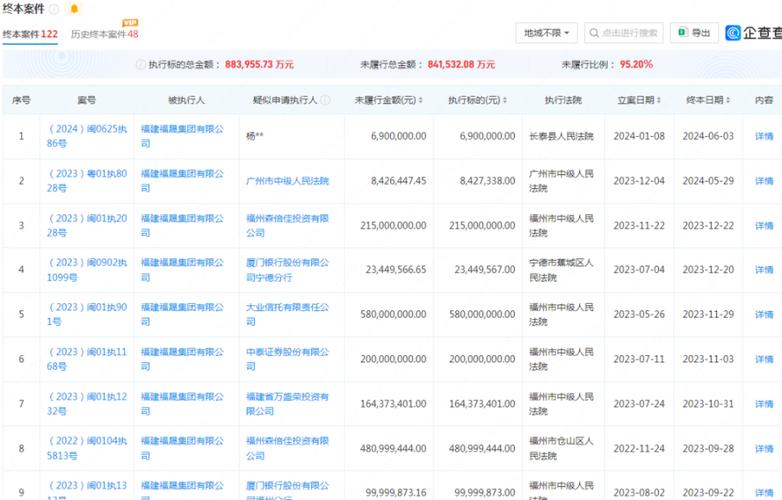This screenshot has height=500, width=782.
Task: Open 福建福晟集团有限公司 in row 1
Action: pos(182,136)
